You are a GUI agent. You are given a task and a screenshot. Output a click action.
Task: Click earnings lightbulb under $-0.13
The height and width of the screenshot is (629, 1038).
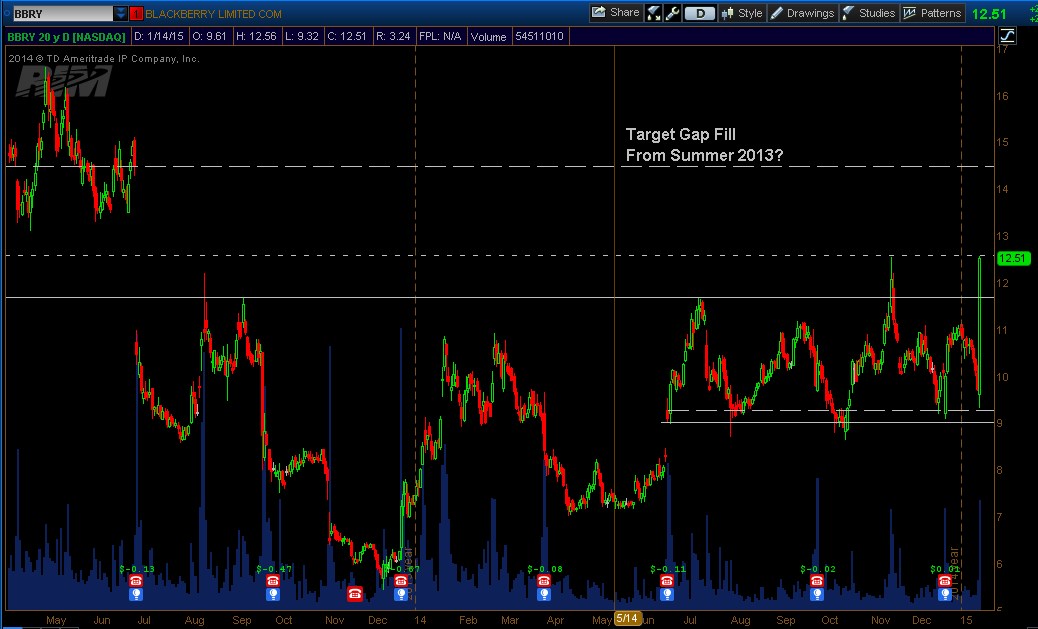pyautogui.click(x=136, y=594)
